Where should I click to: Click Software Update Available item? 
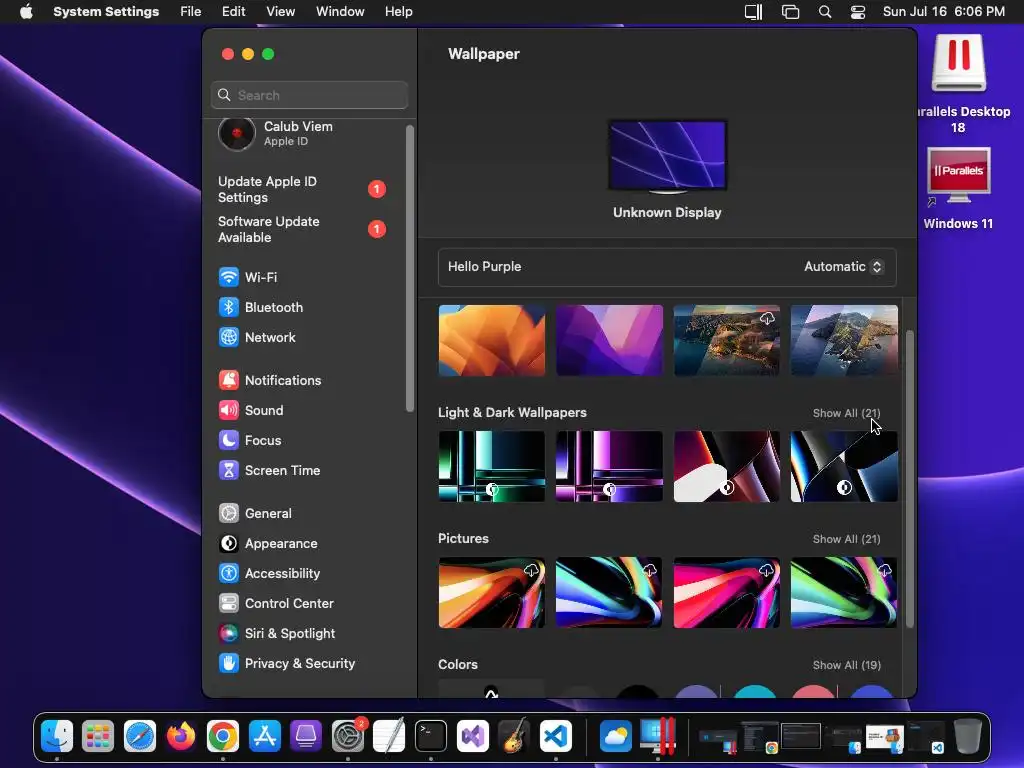coord(302,229)
